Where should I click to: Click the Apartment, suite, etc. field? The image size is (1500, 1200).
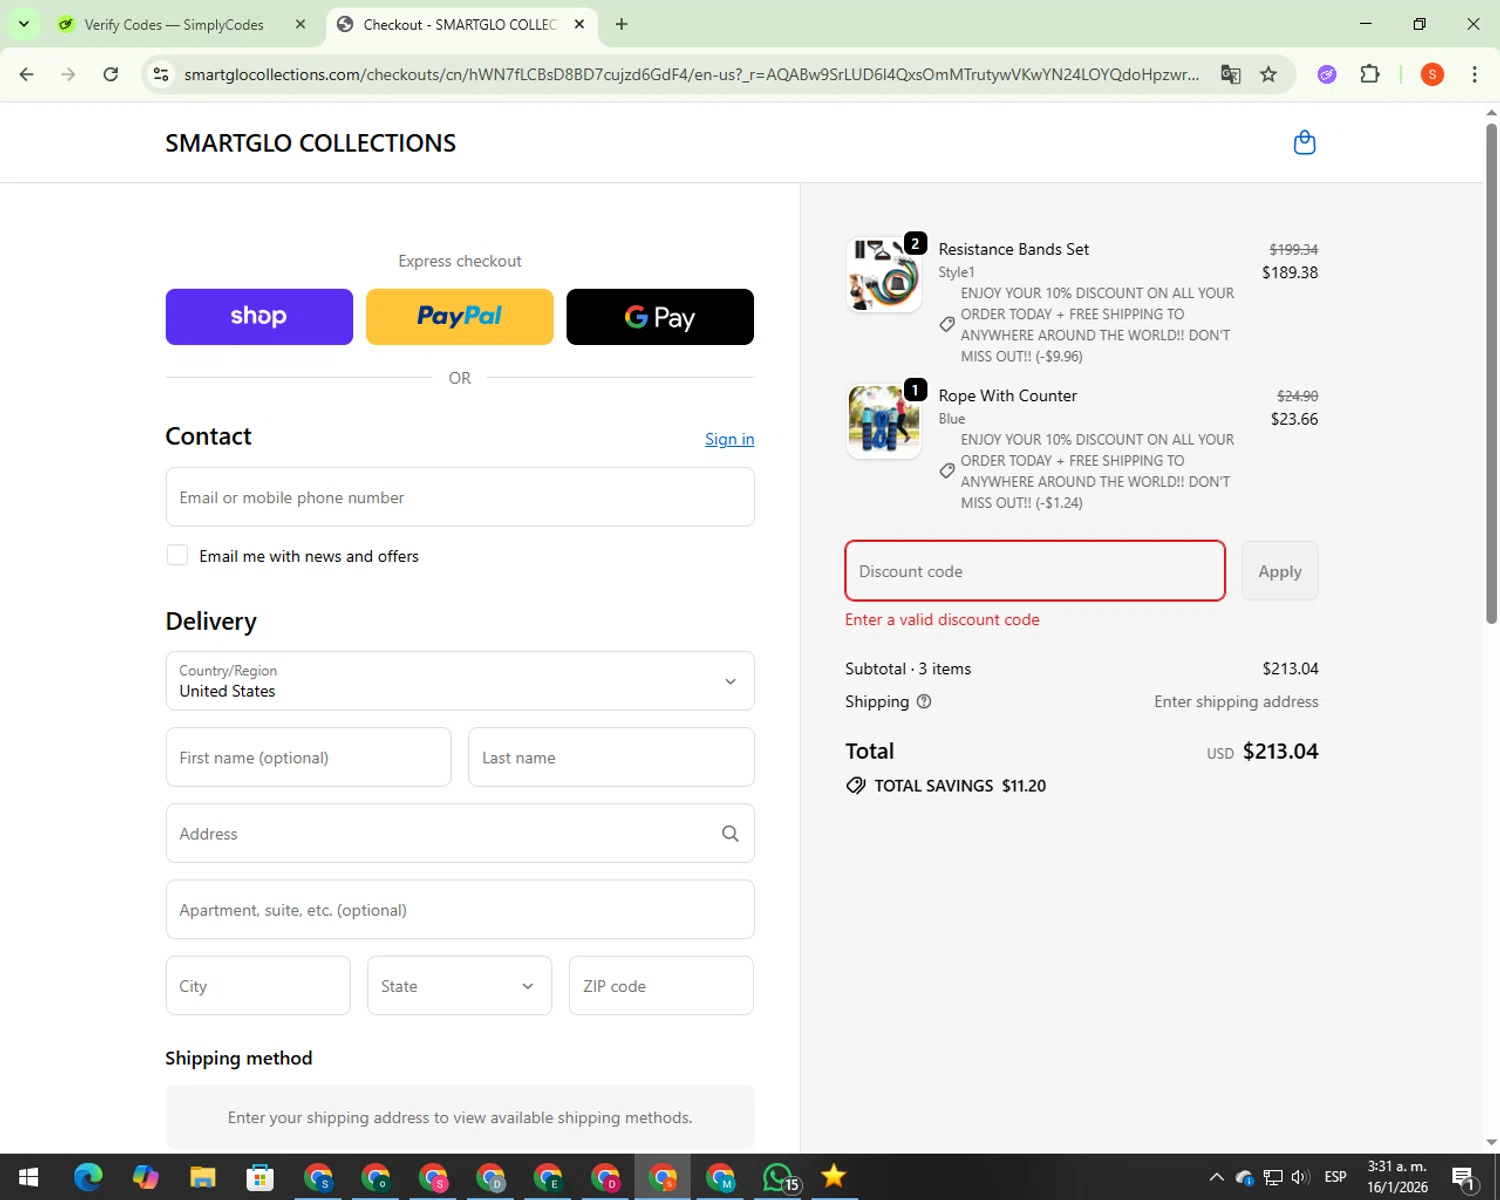pos(460,909)
